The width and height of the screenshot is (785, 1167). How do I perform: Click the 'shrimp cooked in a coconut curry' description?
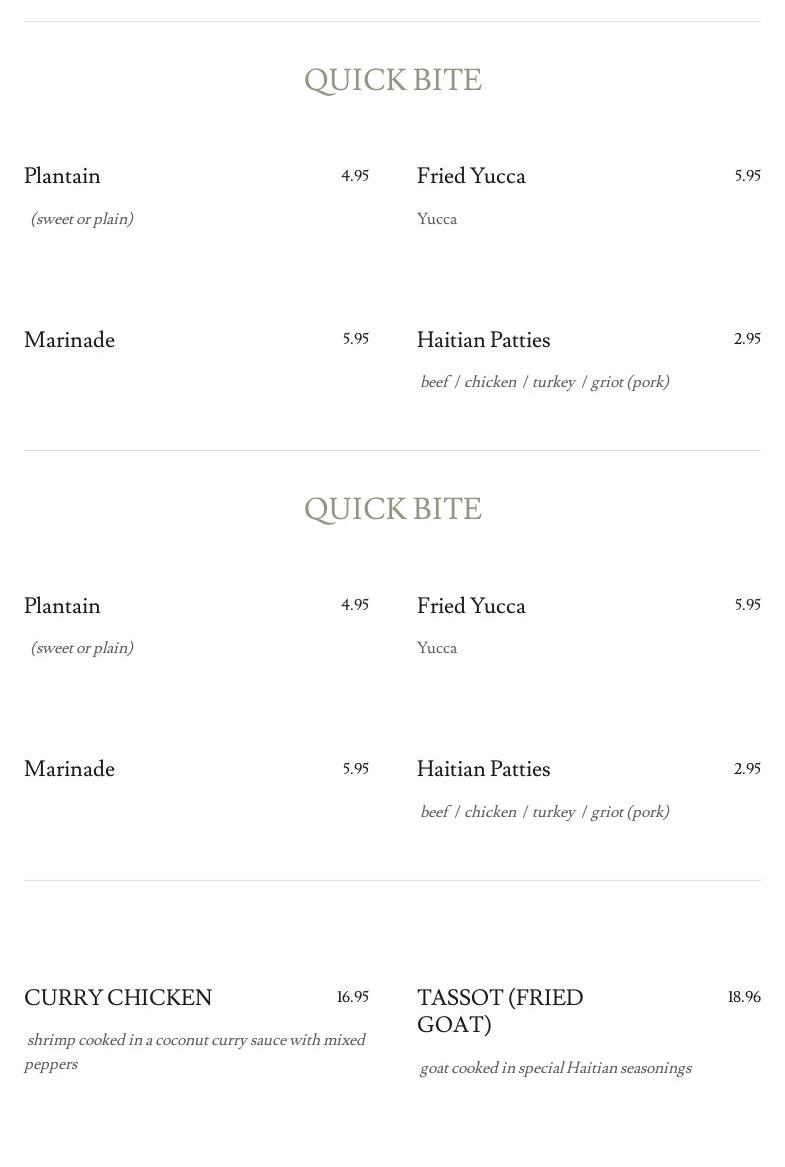coord(196,1052)
